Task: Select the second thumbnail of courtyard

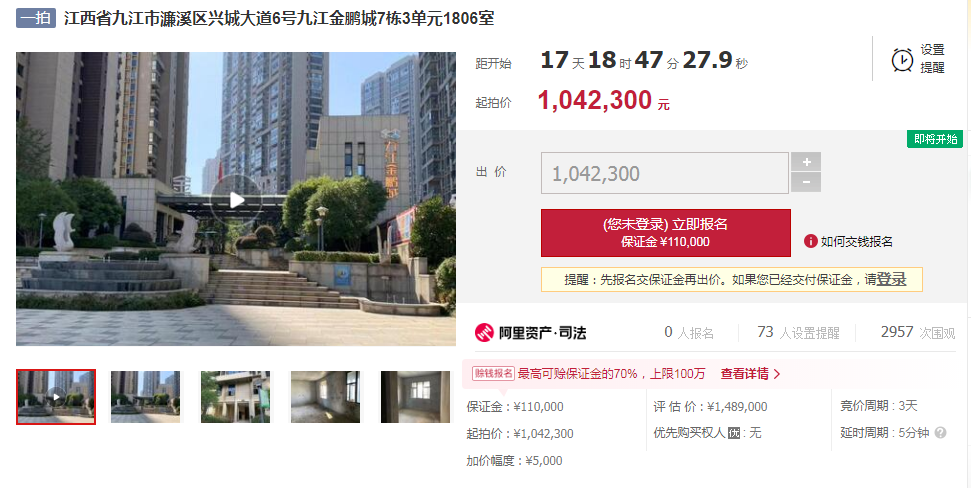Action: pyautogui.click(x=146, y=397)
